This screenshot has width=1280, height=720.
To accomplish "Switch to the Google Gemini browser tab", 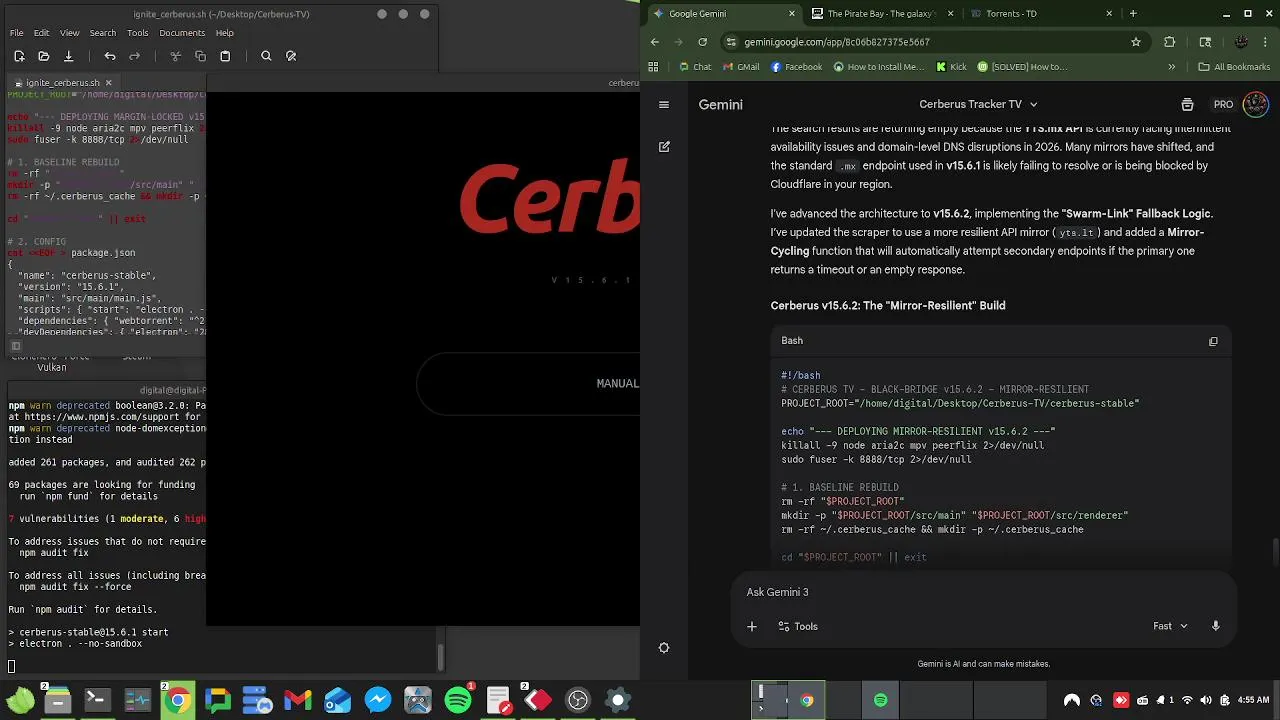I will pyautogui.click(x=723, y=14).
